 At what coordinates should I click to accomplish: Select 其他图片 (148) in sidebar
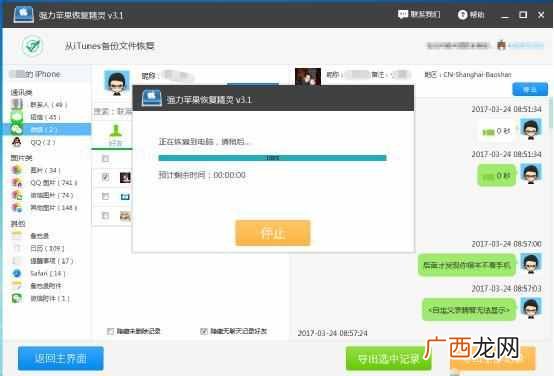click(x=53, y=207)
